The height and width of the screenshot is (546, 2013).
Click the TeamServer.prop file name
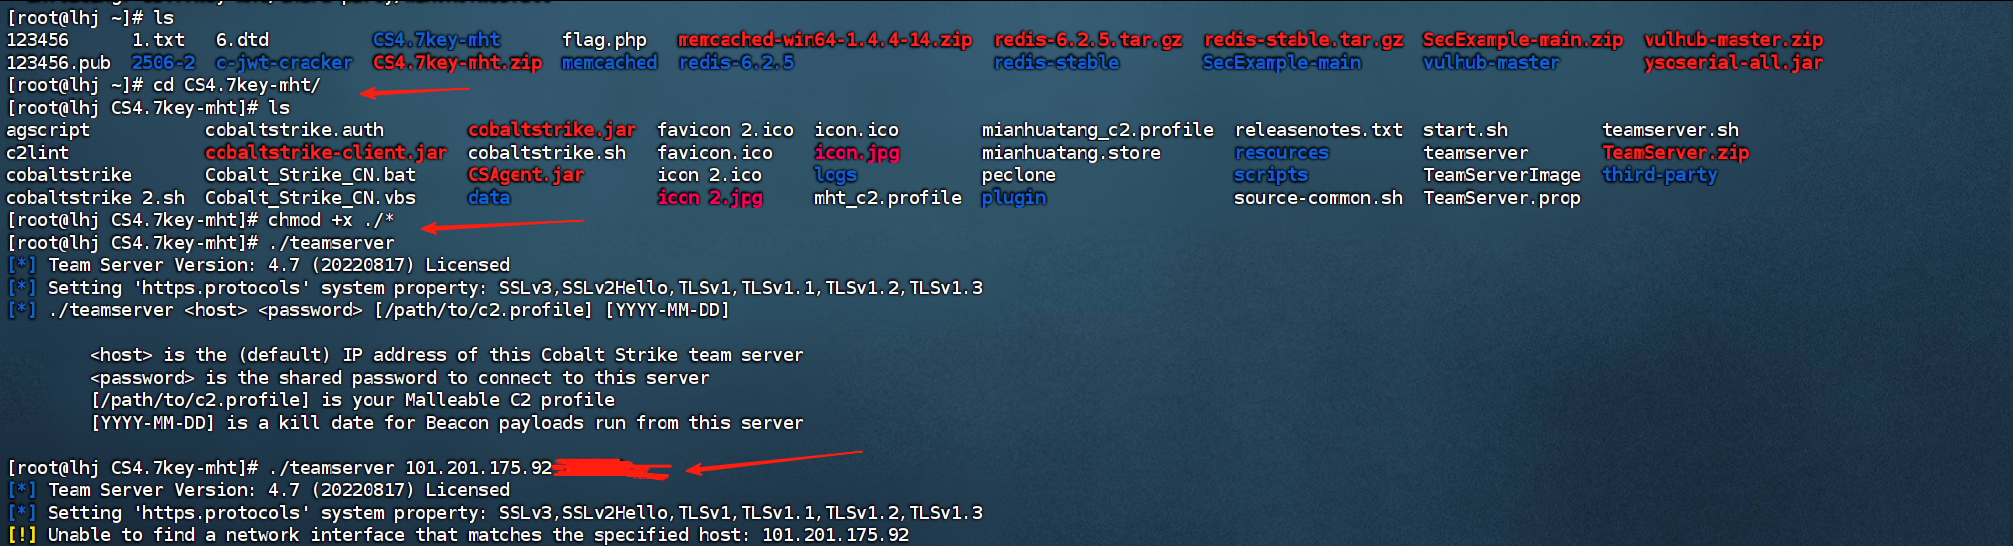[1502, 198]
